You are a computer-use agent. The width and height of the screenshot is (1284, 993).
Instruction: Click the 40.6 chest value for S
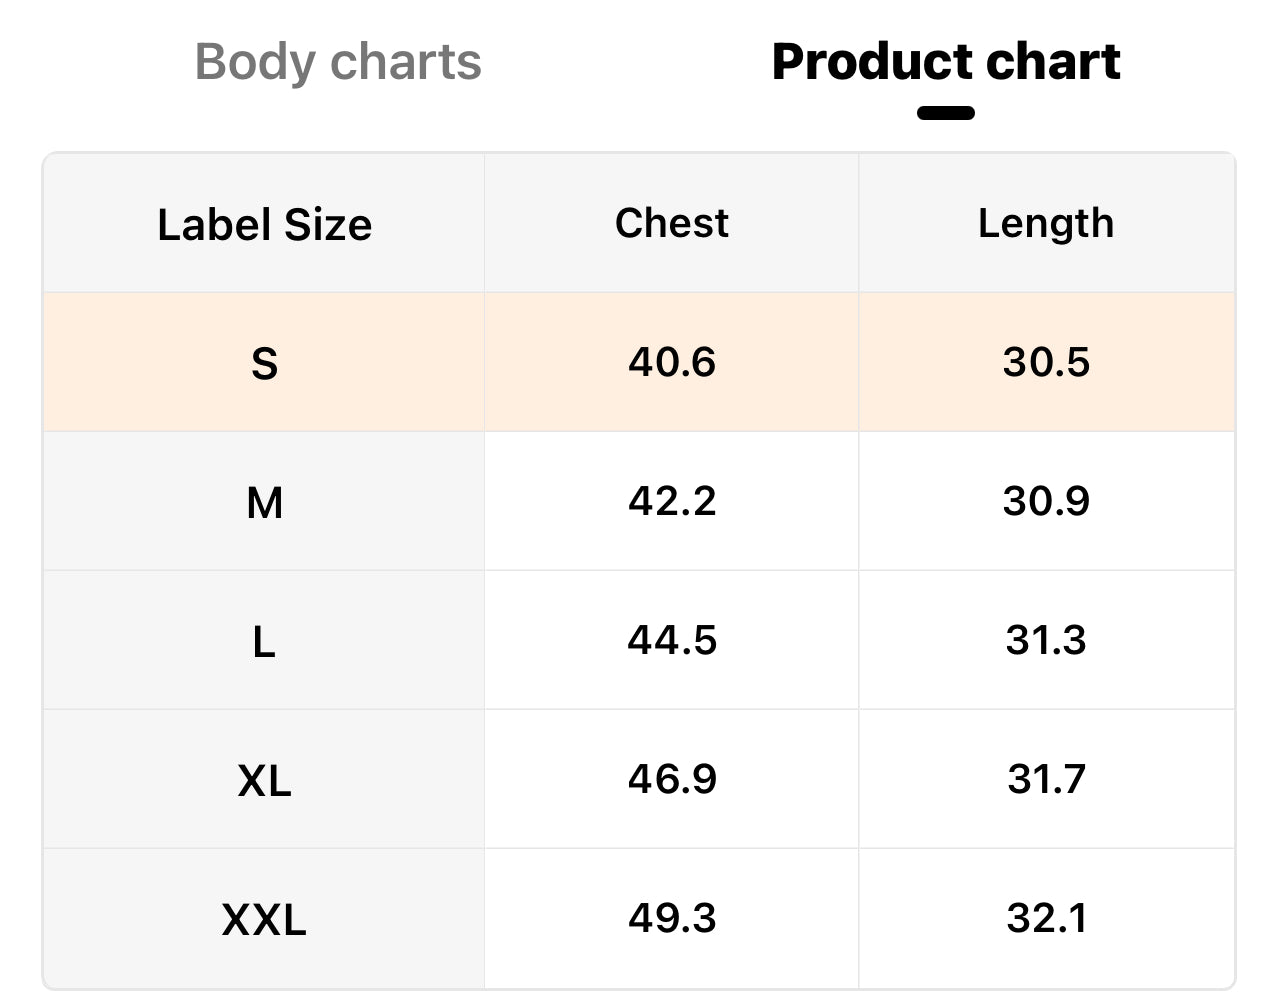tap(672, 362)
